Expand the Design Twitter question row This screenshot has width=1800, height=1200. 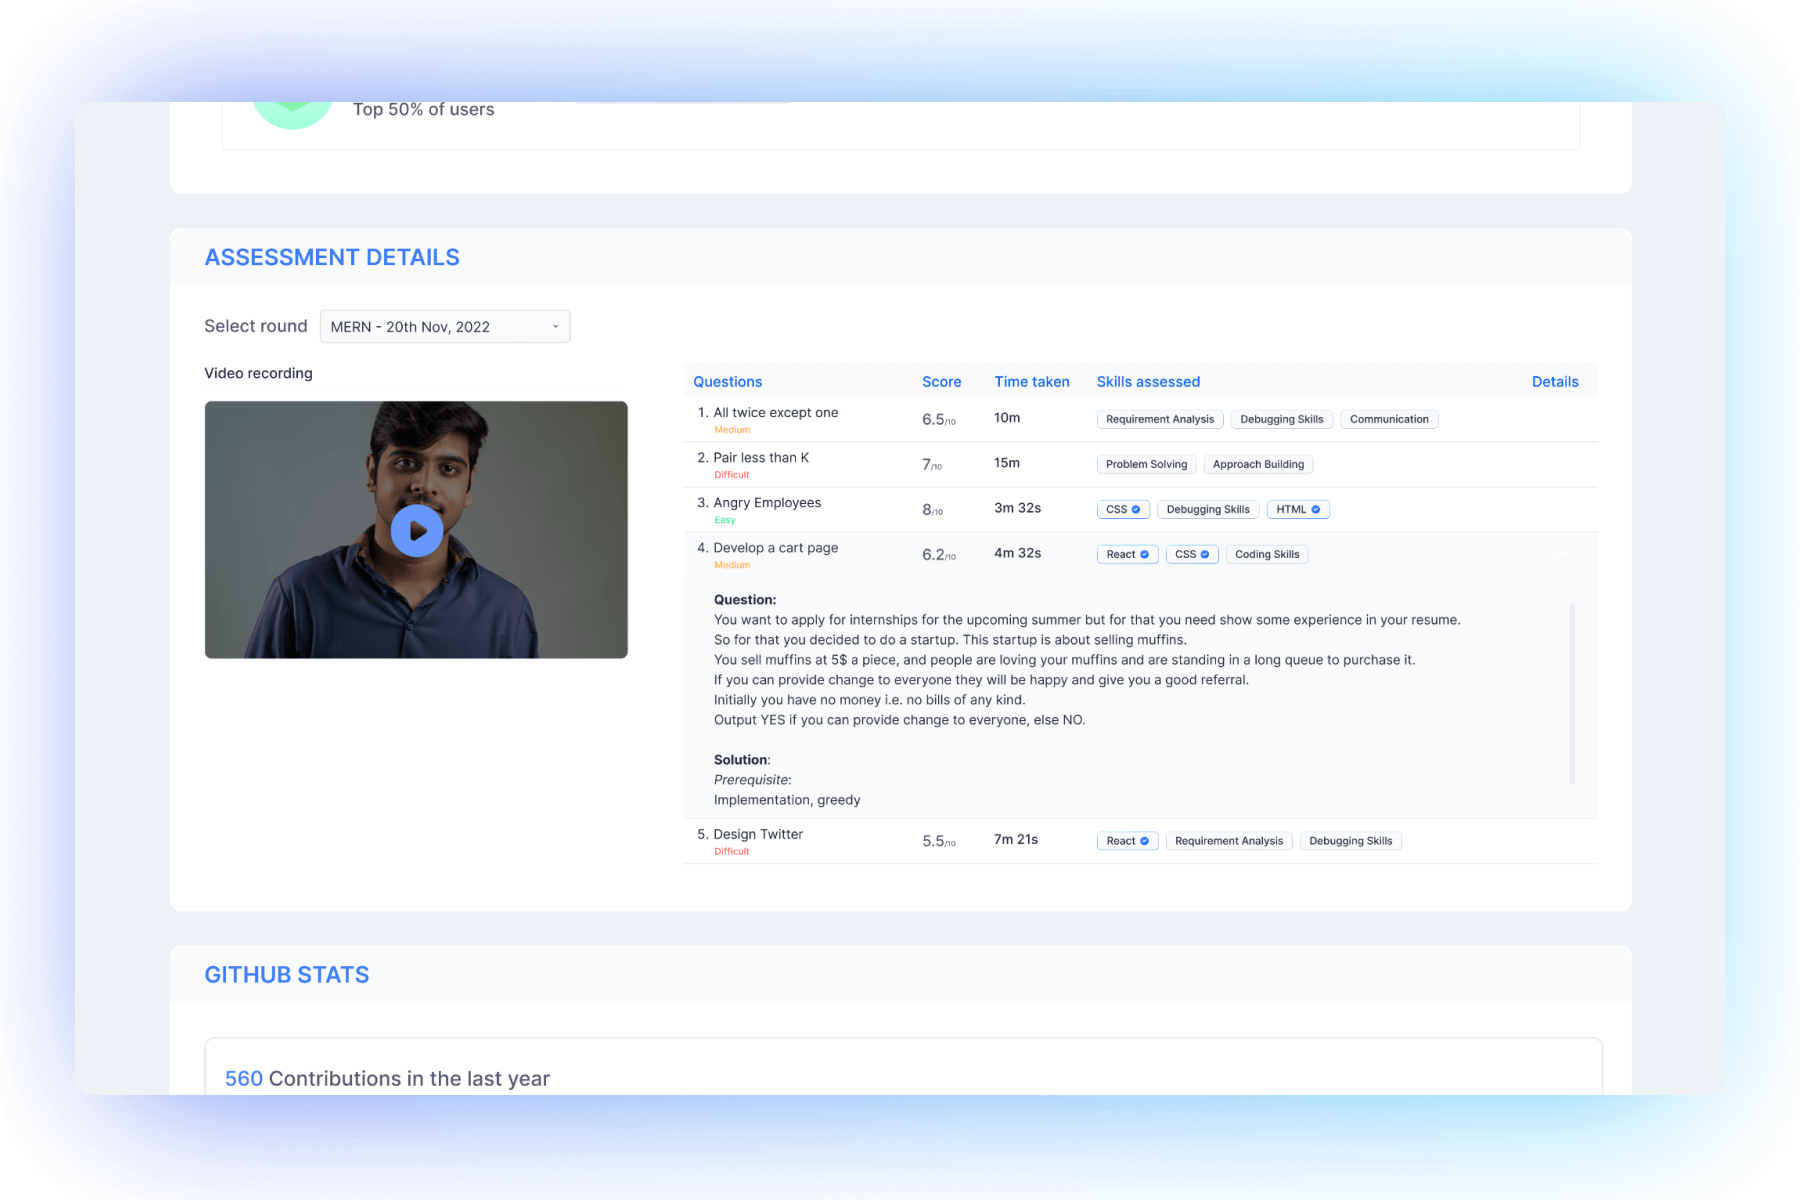click(x=758, y=835)
